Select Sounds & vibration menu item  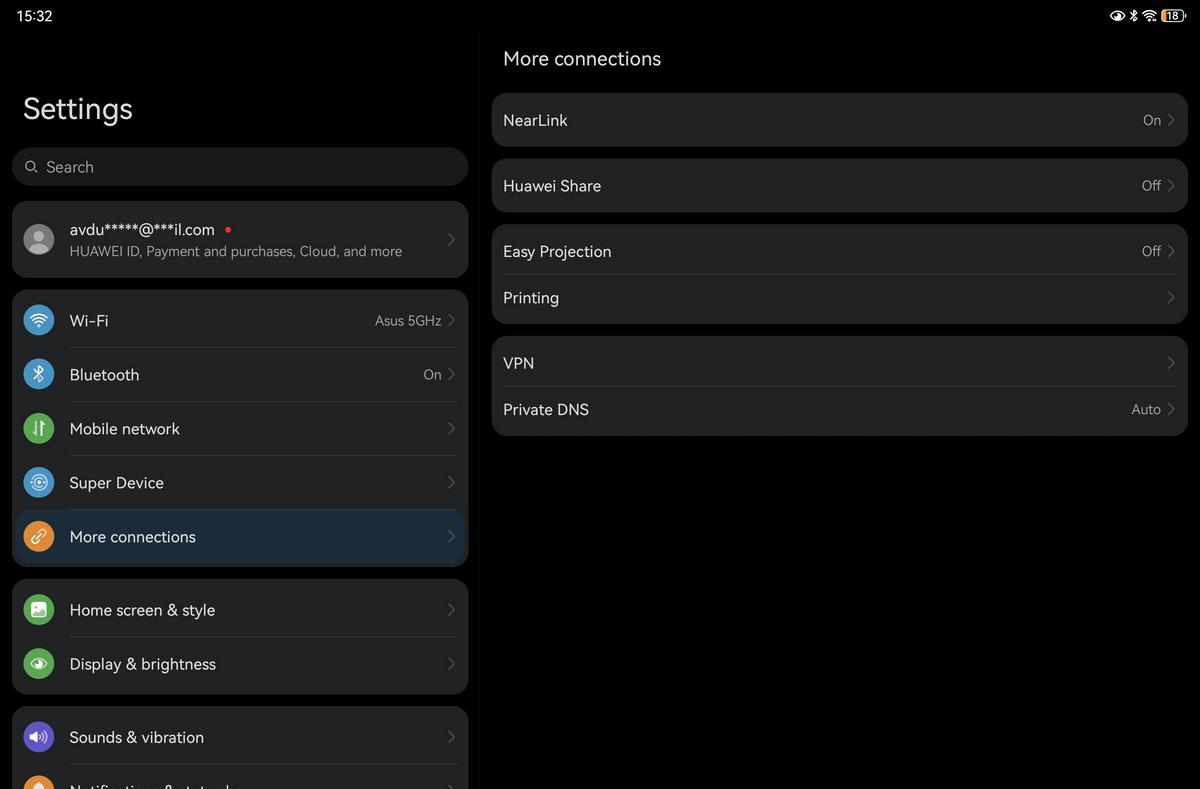click(240, 737)
